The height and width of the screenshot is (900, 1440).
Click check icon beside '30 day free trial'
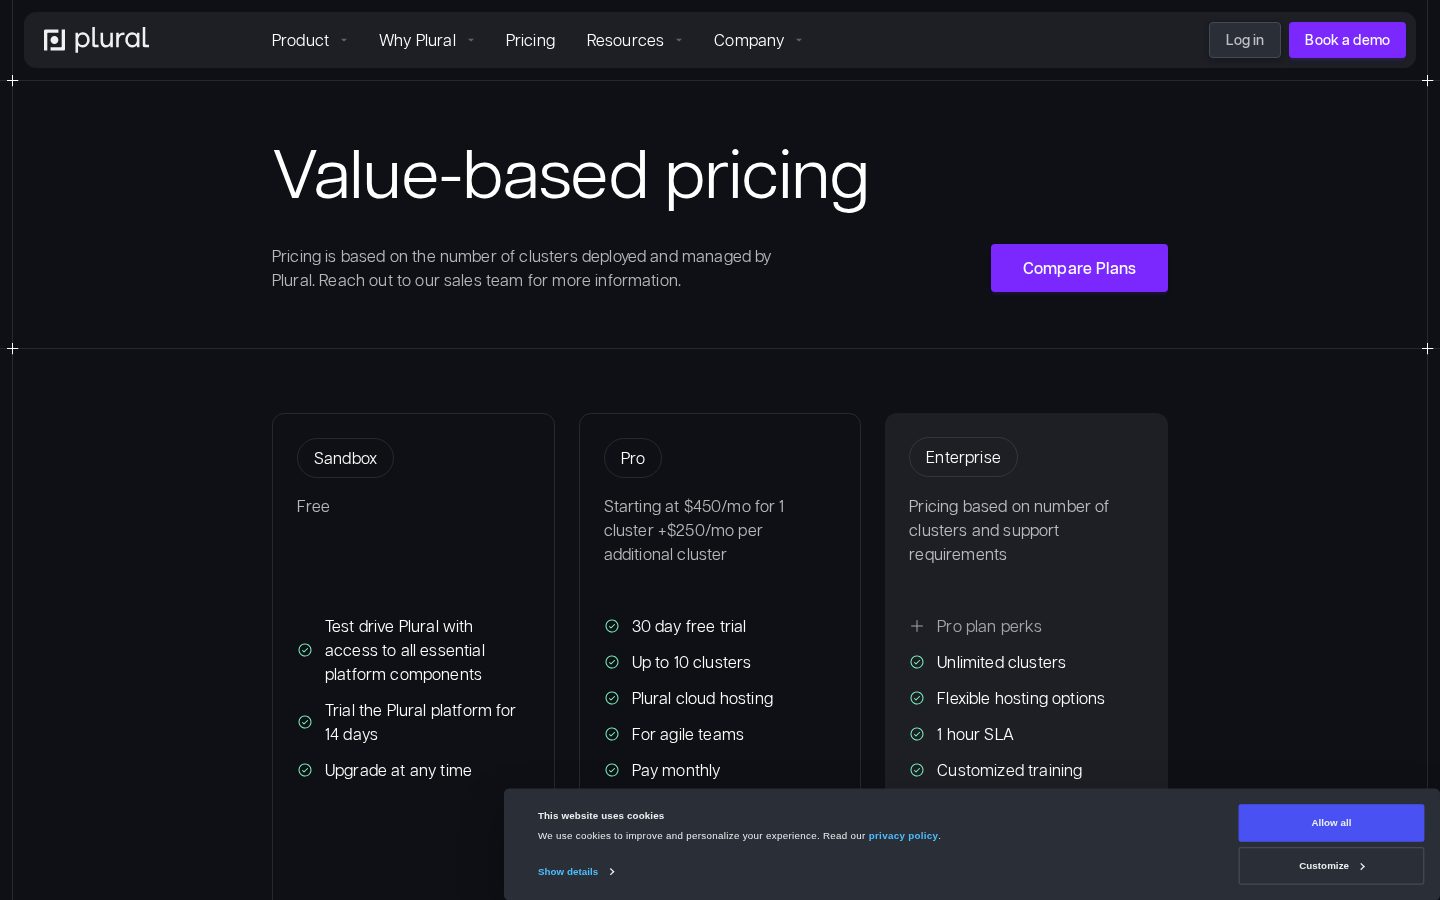[x=612, y=626]
